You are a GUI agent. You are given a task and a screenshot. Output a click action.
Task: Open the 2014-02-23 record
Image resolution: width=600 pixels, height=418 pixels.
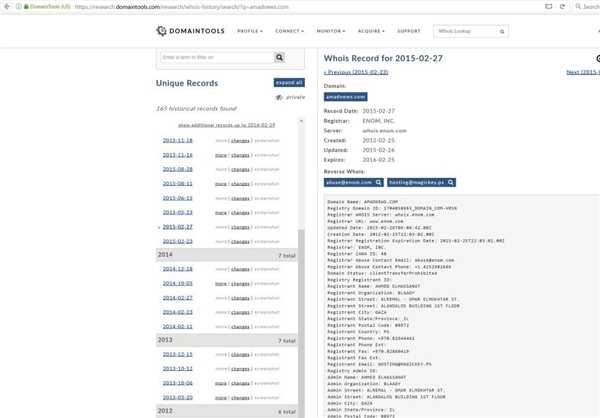click(x=178, y=312)
